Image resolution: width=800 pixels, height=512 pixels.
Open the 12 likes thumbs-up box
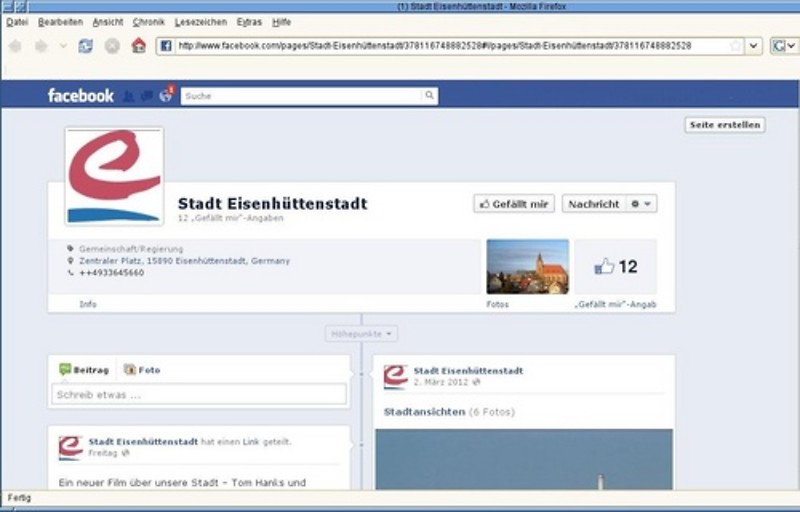[616, 267]
